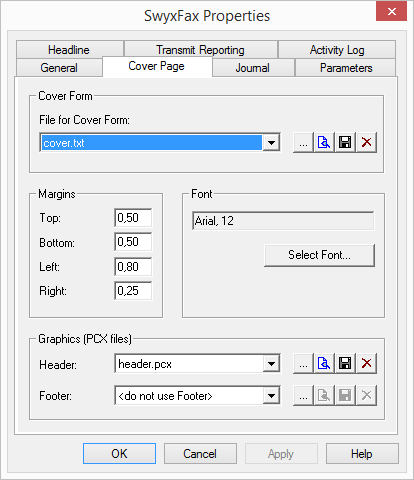Confirm with the OK button

(119, 454)
